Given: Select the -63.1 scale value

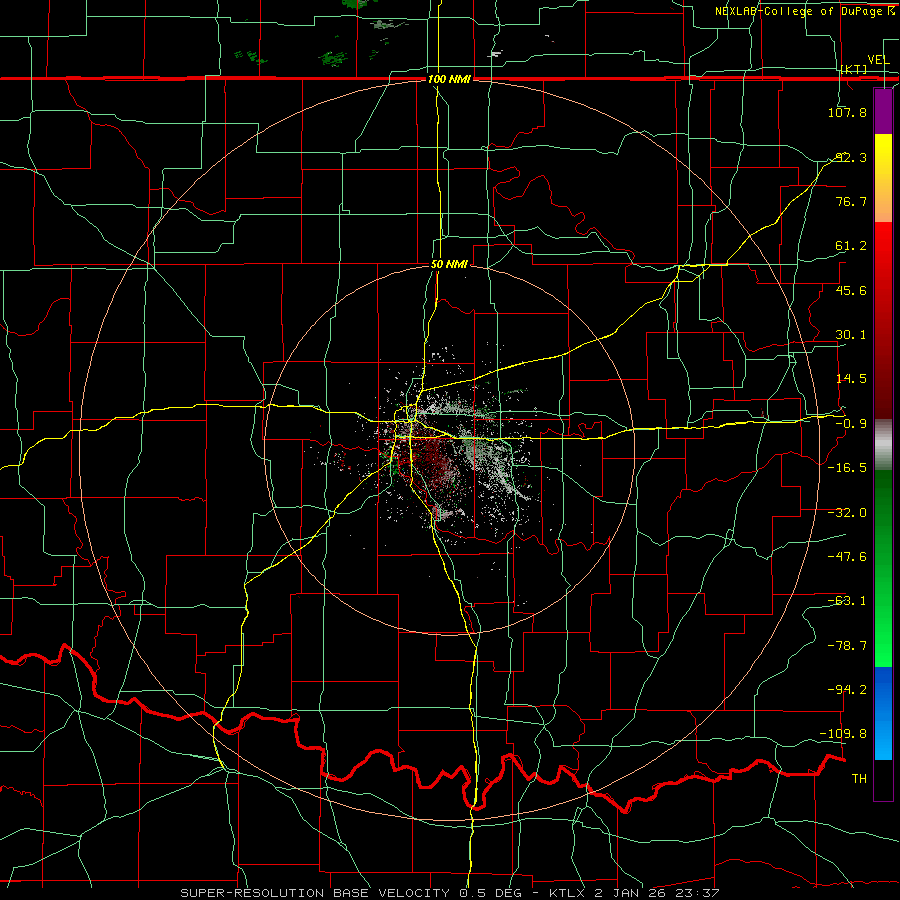Looking at the screenshot, I should pyautogui.click(x=847, y=601).
